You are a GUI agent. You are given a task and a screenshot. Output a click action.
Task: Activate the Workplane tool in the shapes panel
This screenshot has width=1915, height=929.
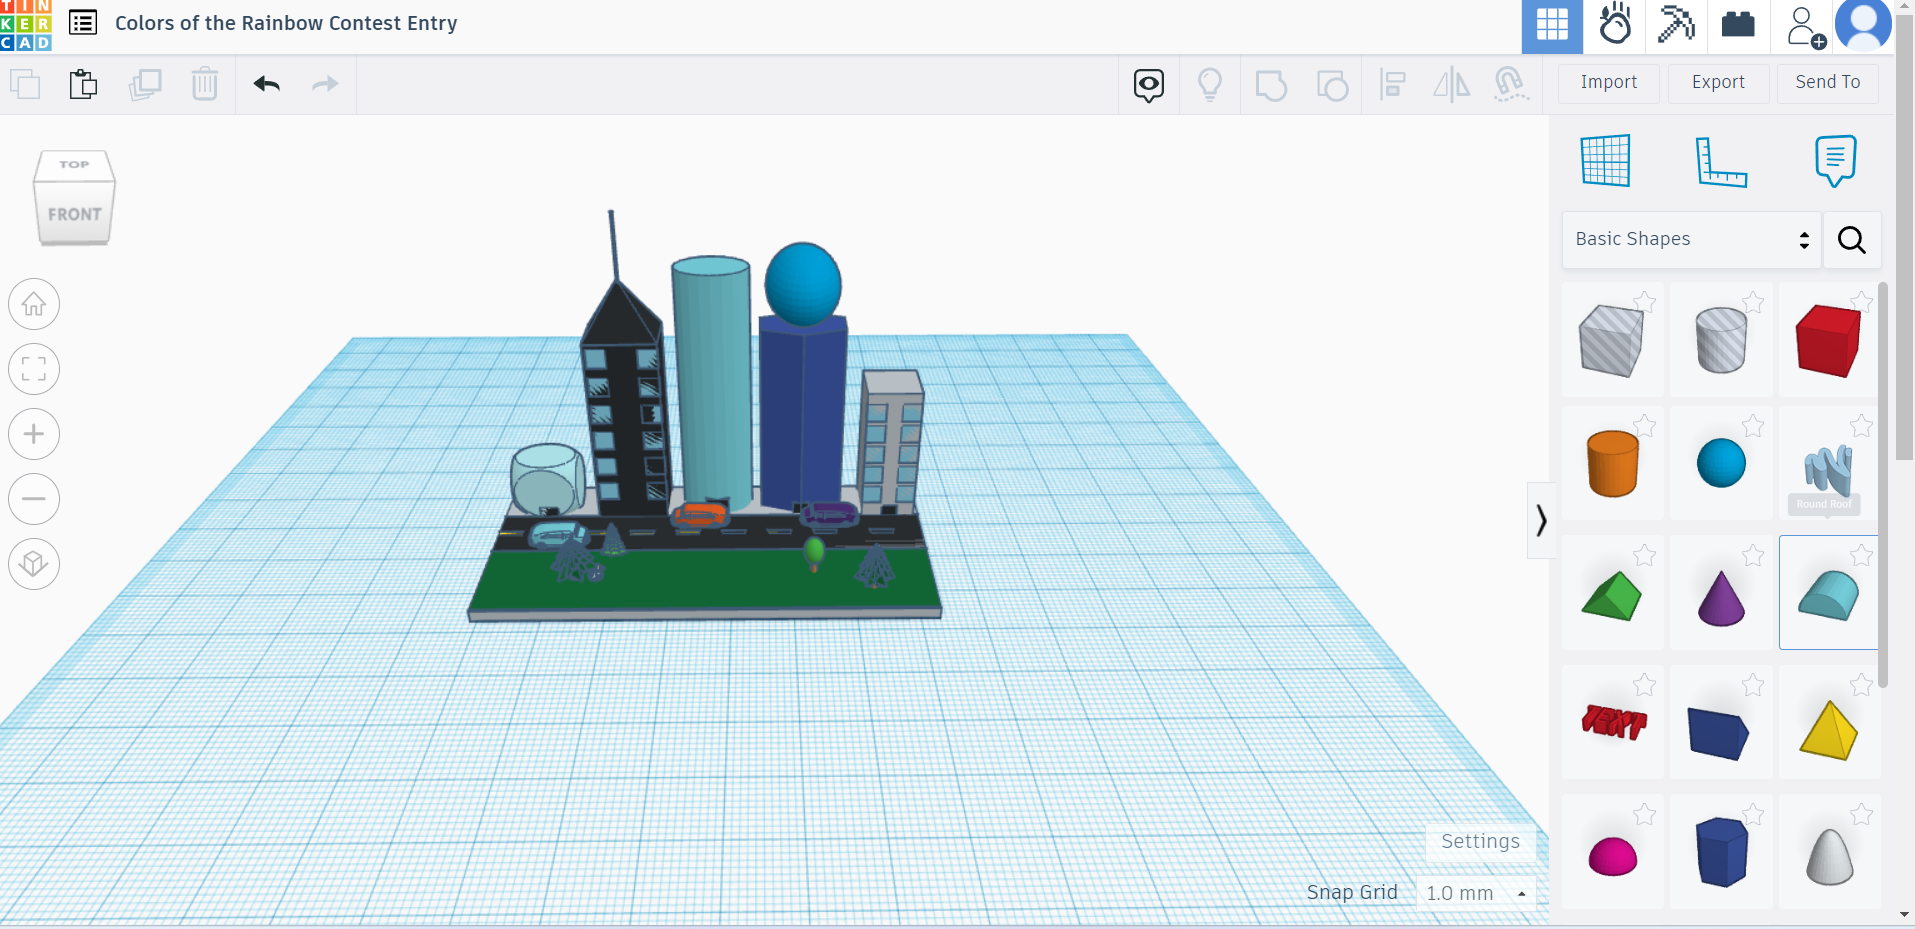(x=1604, y=160)
